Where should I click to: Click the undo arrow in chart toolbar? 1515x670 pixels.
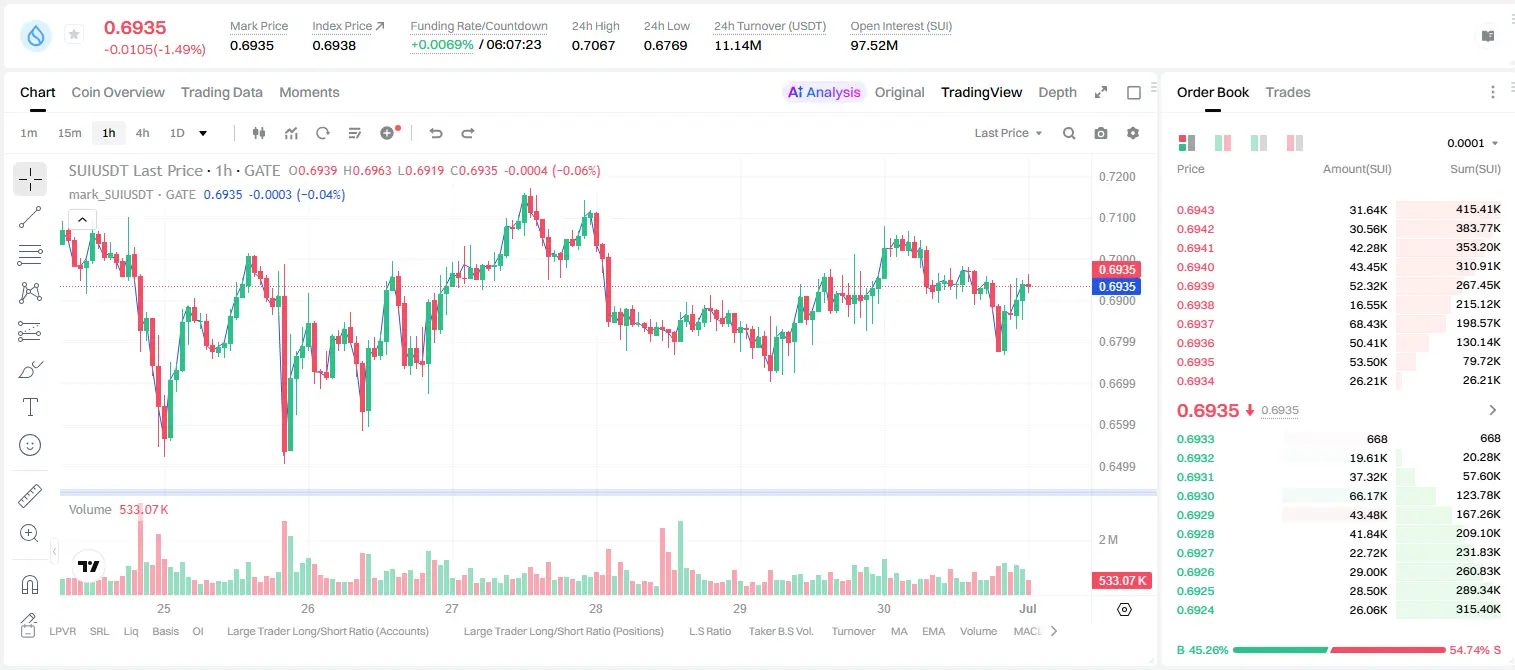[436, 133]
